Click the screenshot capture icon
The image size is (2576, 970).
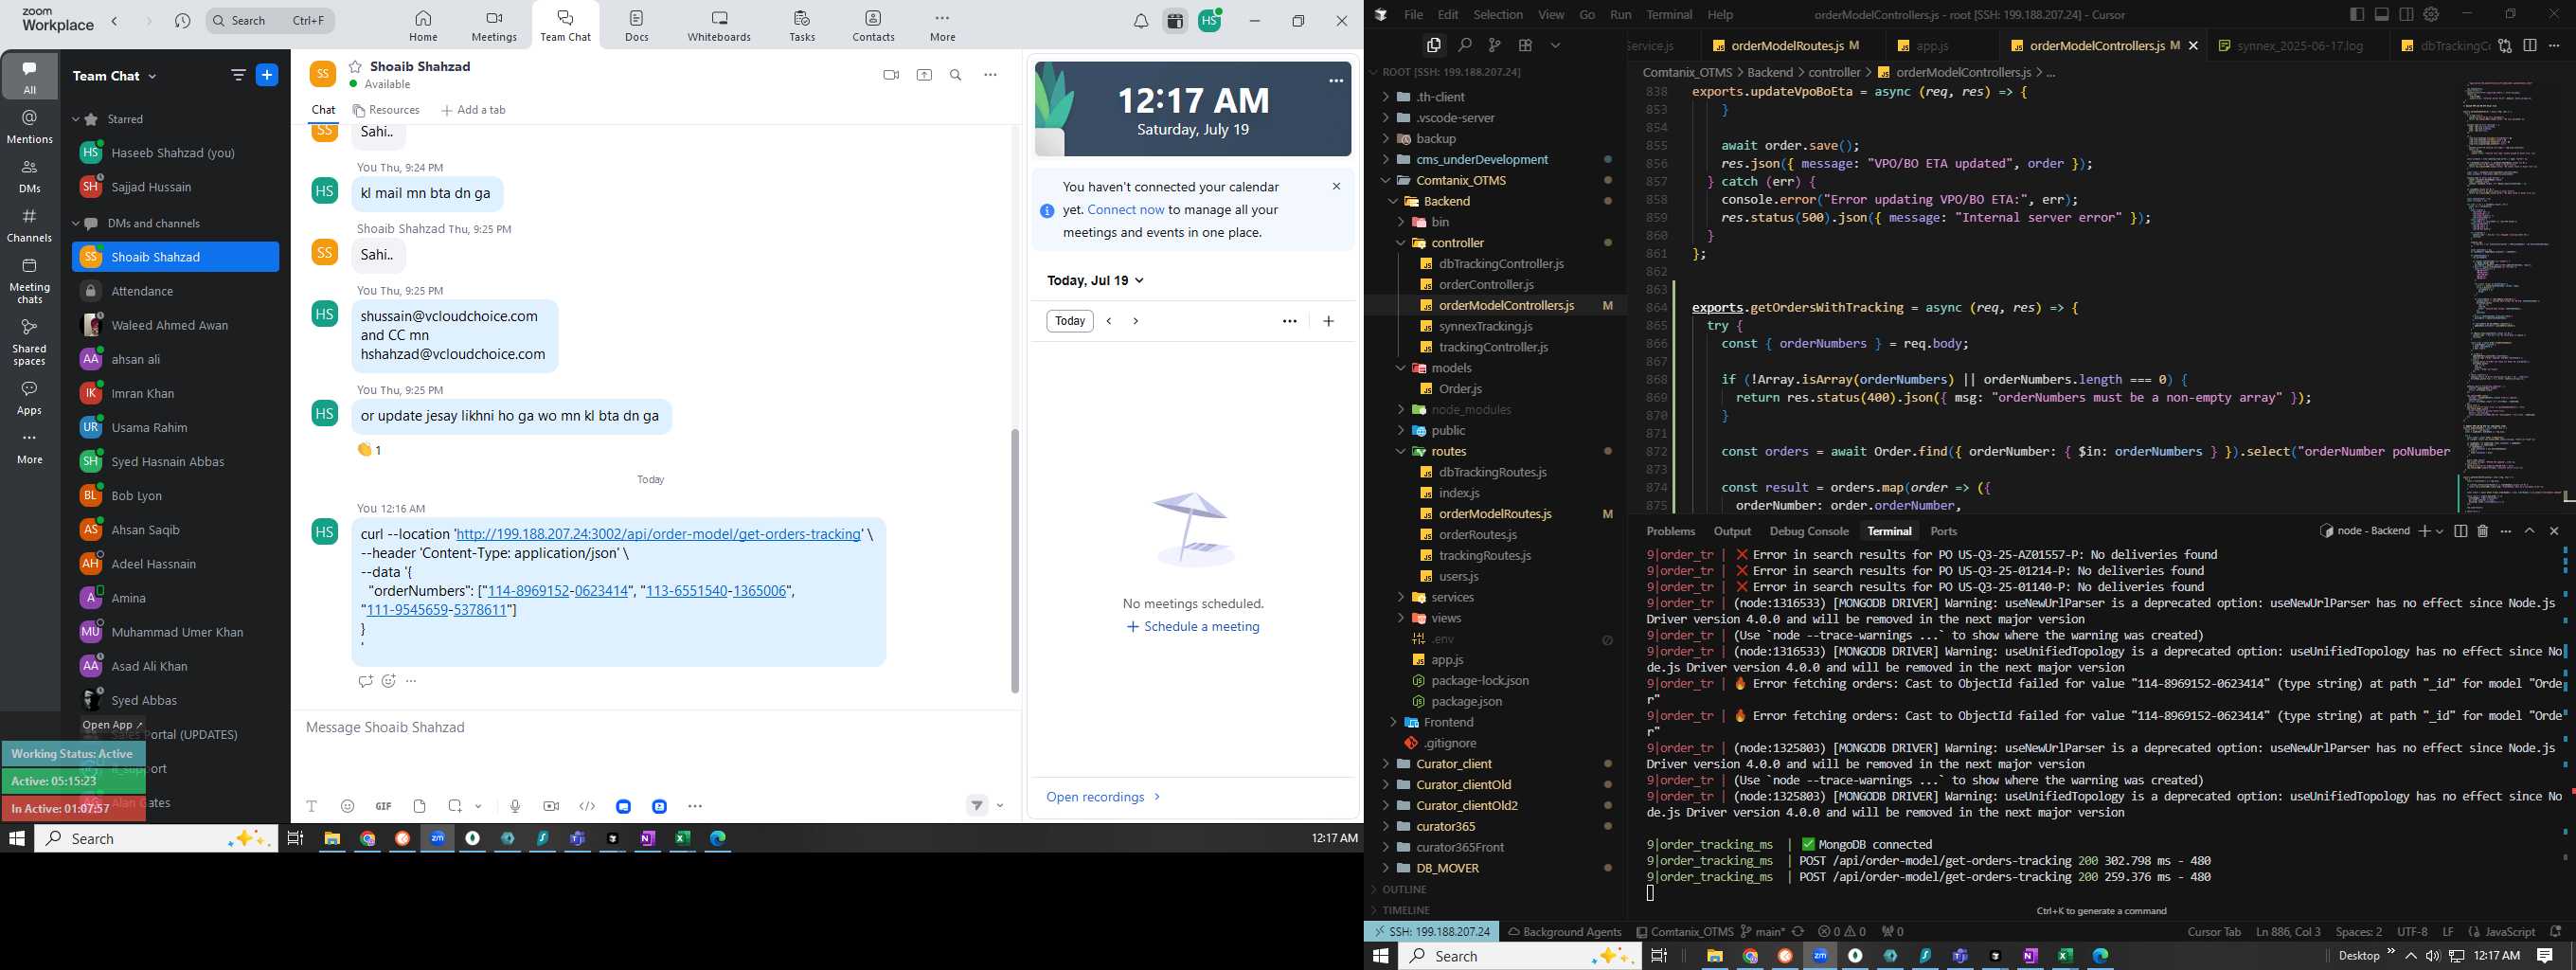(x=455, y=806)
